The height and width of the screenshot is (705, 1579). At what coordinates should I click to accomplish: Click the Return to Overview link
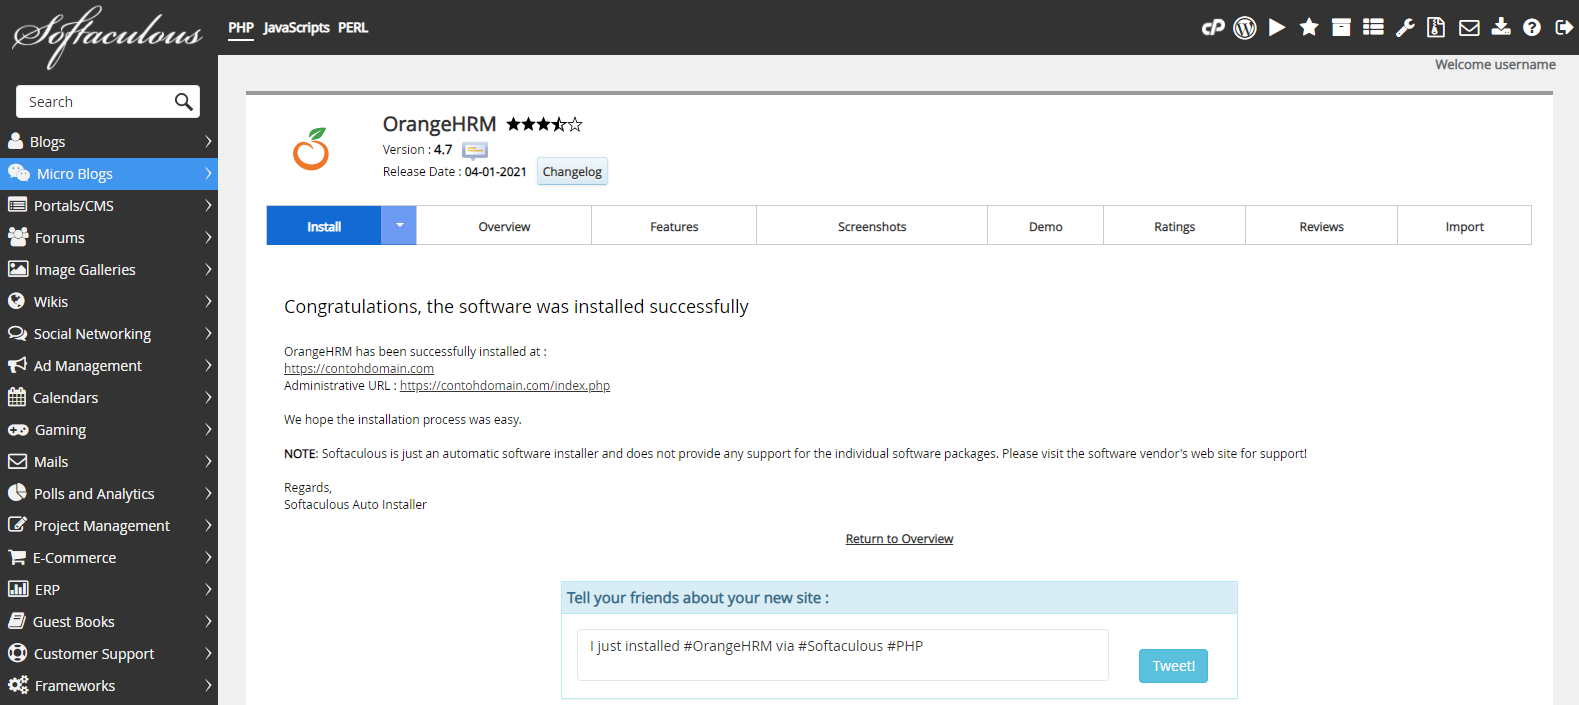pyautogui.click(x=899, y=539)
